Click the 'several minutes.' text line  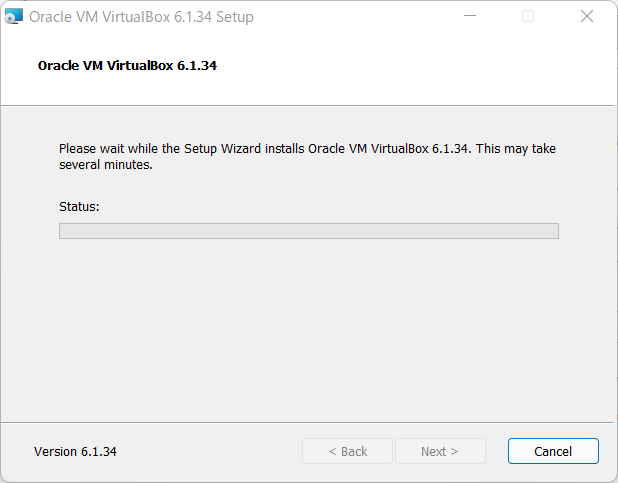pyautogui.click(x=106, y=165)
